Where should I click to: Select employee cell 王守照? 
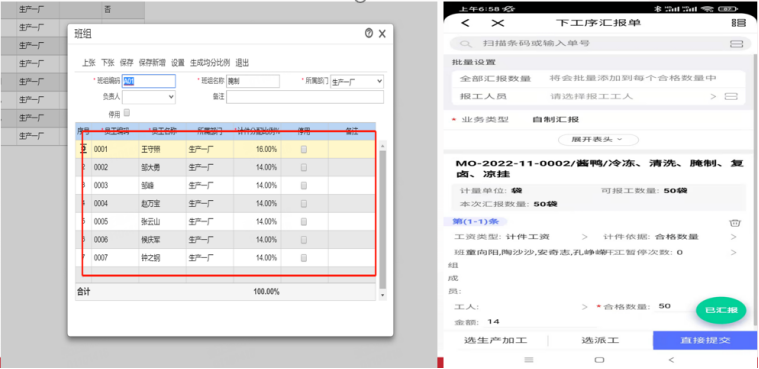click(162, 150)
